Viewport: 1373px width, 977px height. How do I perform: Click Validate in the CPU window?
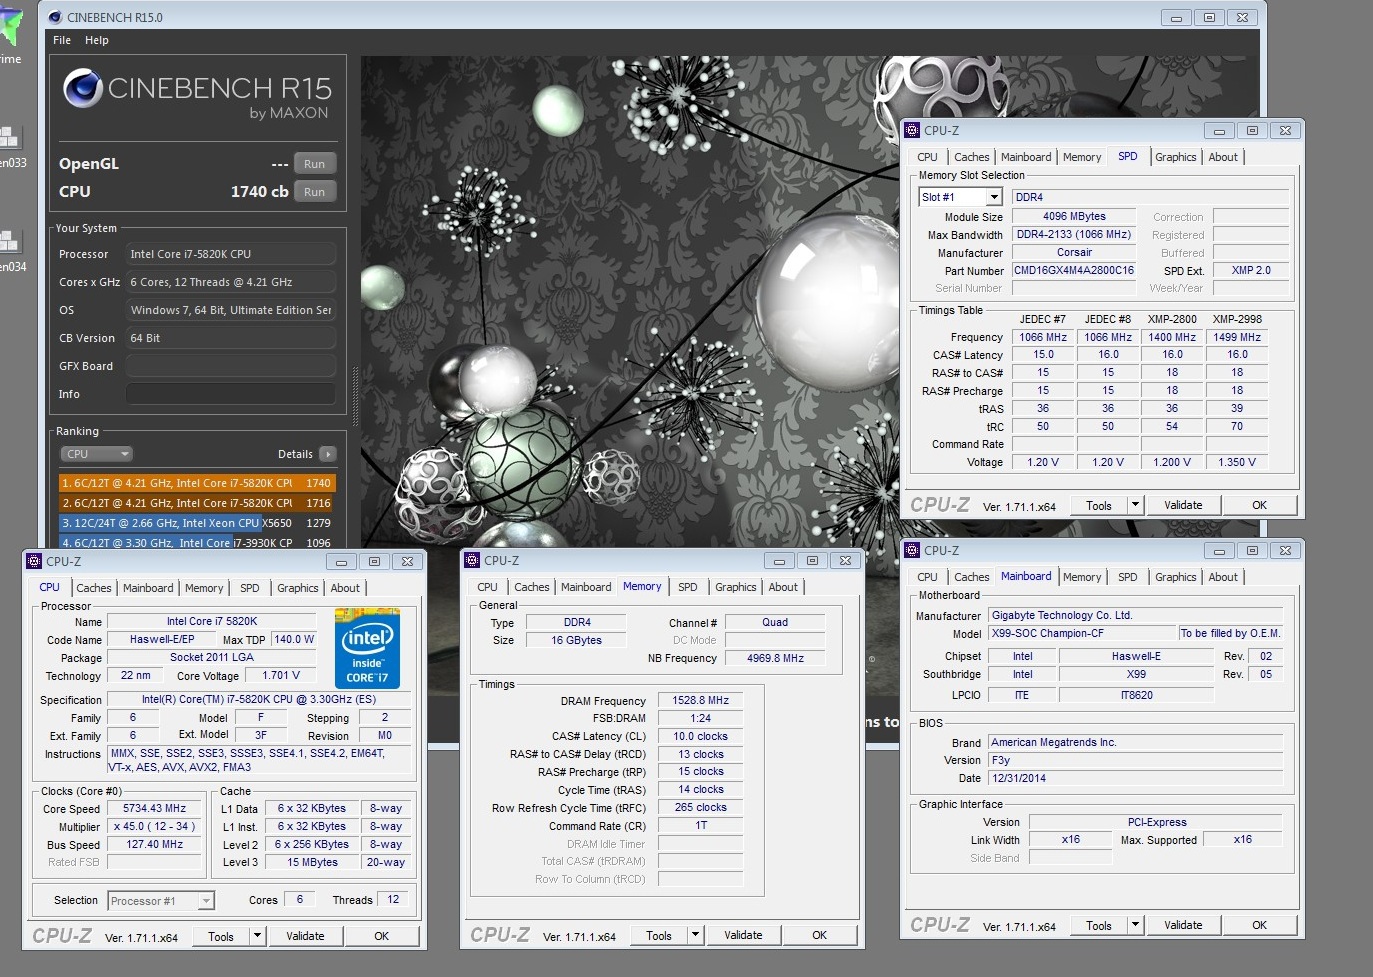pyautogui.click(x=305, y=936)
